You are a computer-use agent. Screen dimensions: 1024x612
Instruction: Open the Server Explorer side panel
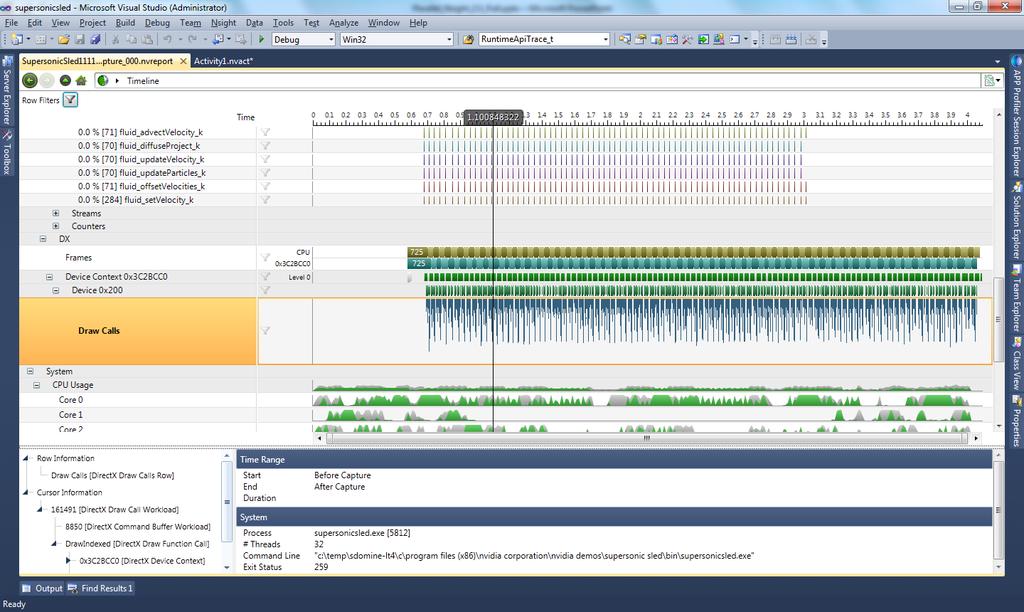7,90
